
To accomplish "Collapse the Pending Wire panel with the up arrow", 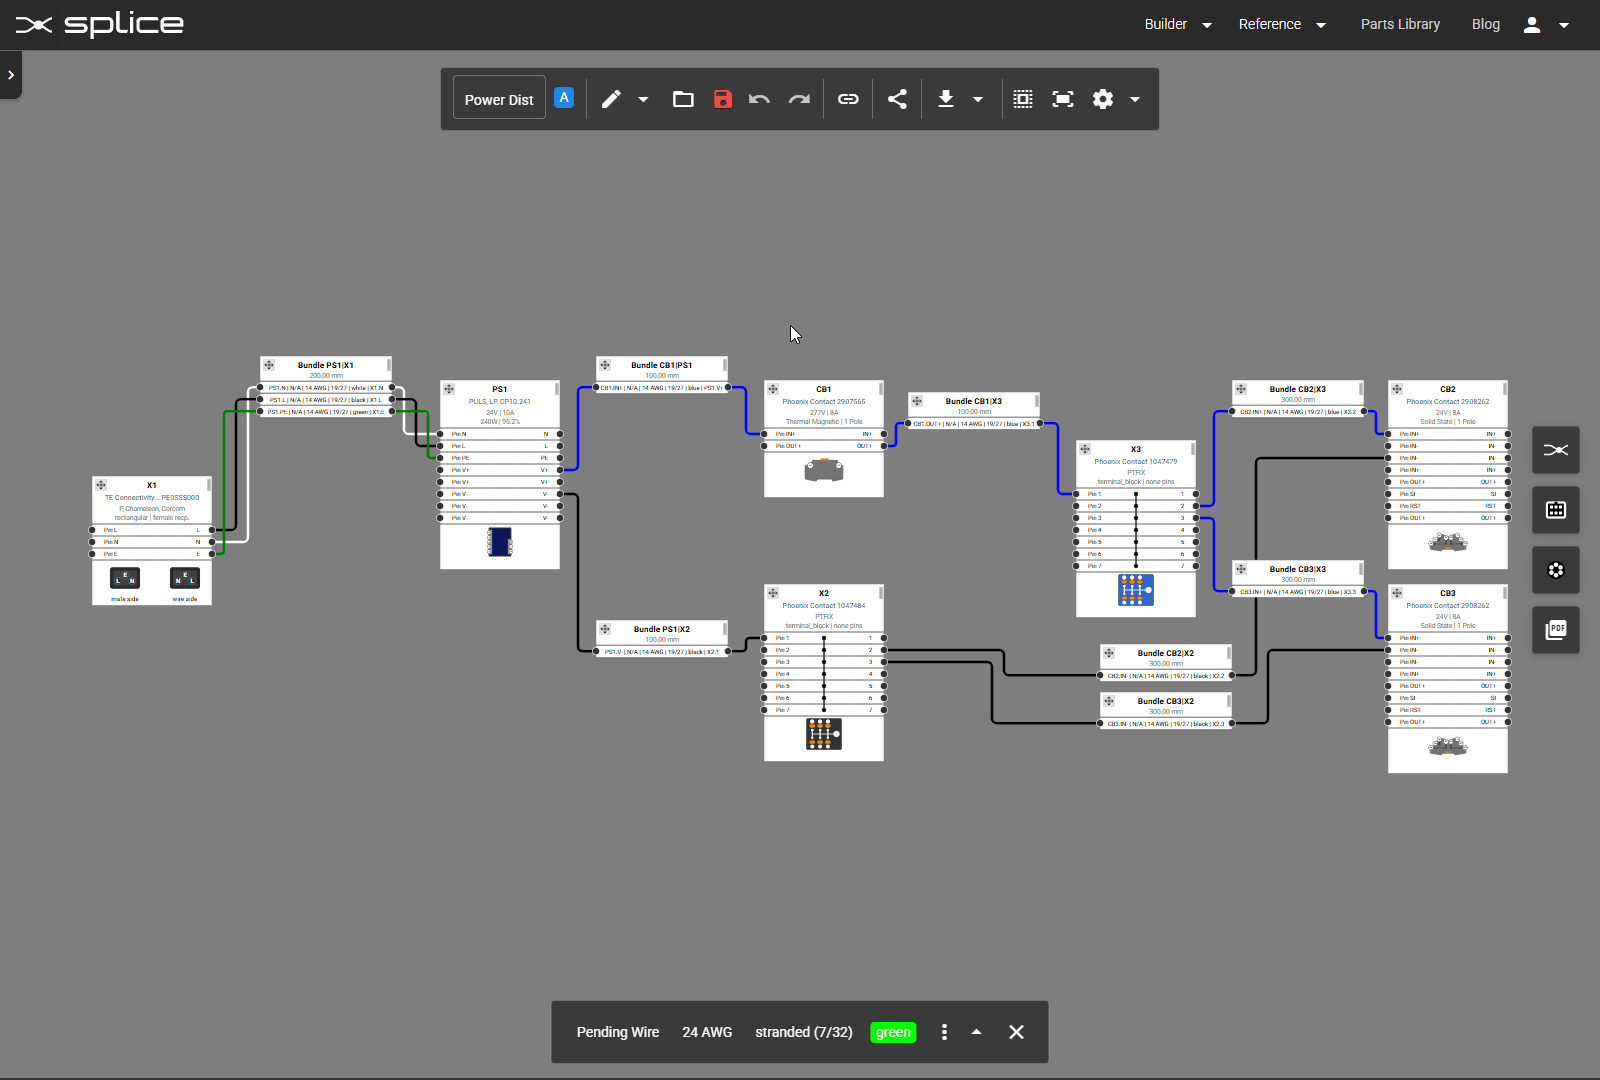I will (977, 1032).
